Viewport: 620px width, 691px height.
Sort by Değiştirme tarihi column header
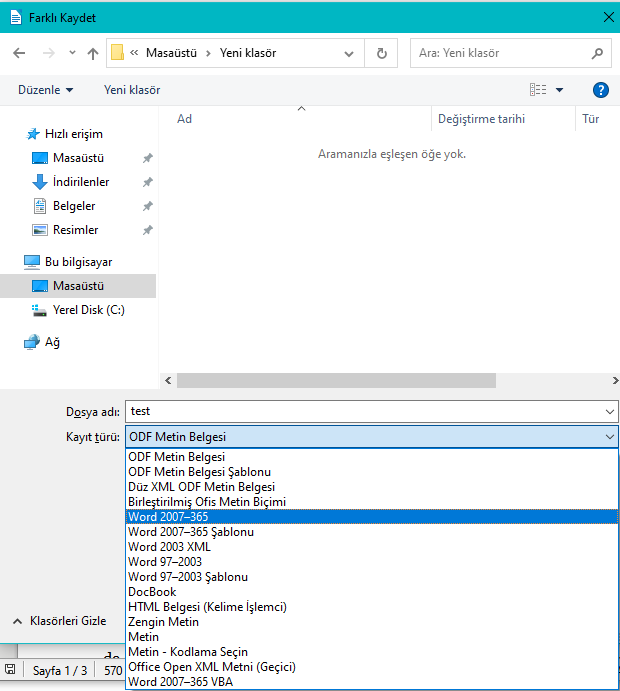pyautogui.click(x=481, y=119)
